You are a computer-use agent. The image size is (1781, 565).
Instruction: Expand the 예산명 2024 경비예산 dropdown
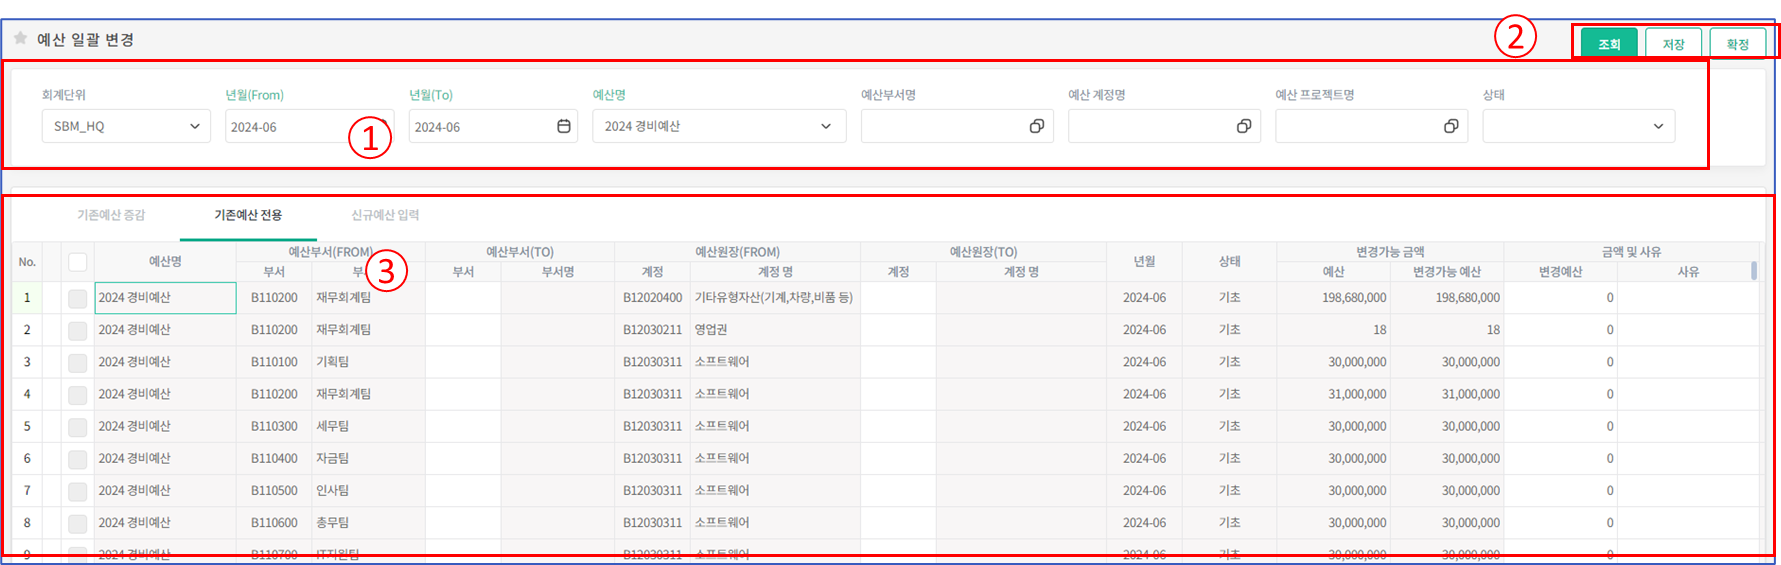pos(718,126)
